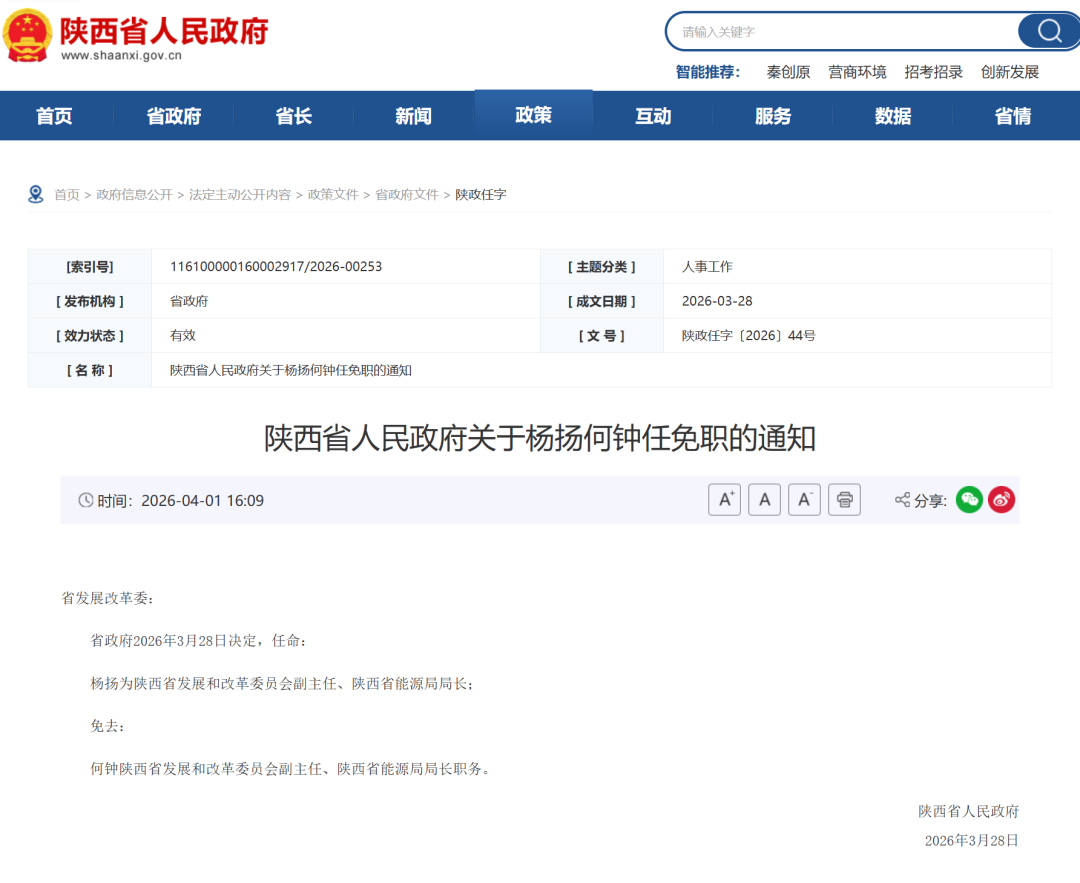
Task: Open the search magnifier icon
Action: (1048, 31)
